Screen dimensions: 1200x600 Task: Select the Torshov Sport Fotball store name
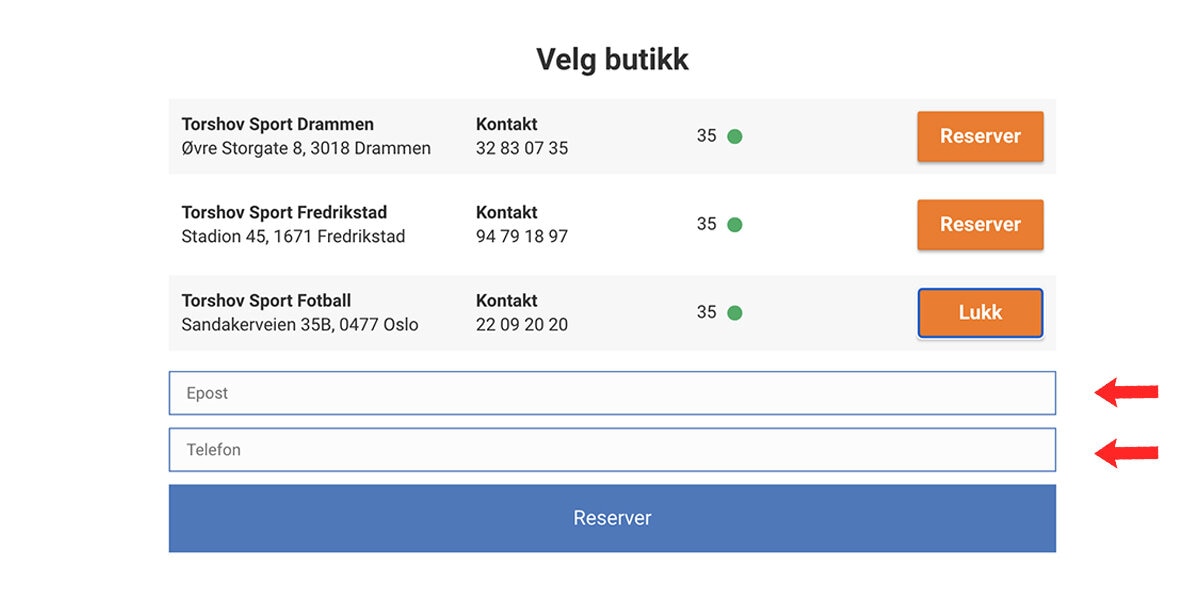pyautogui.click(x=266, y=300)
